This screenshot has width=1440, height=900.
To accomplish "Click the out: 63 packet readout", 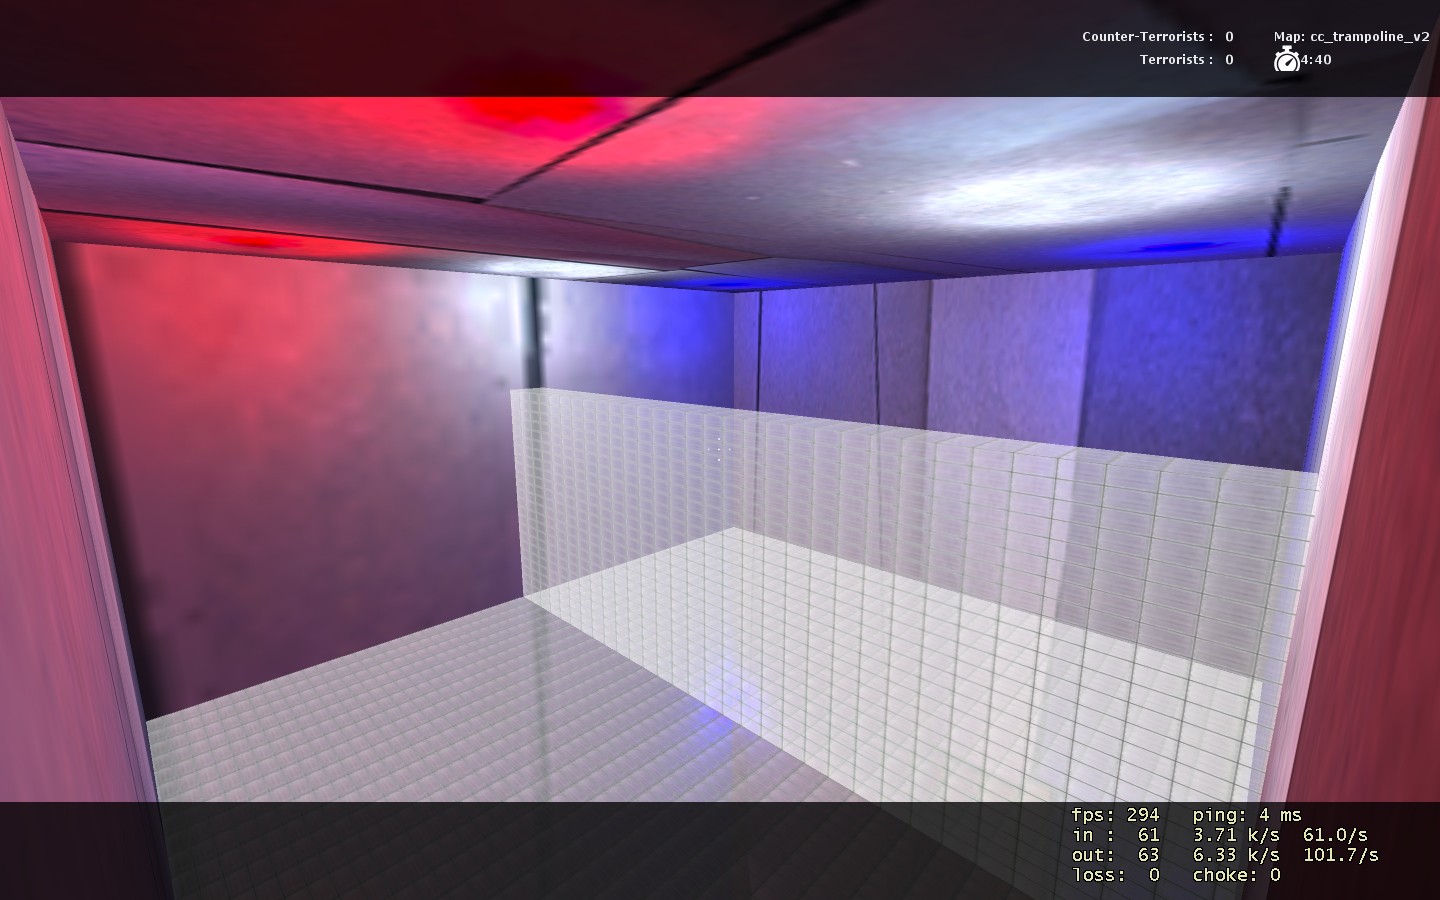I will pos(1115,855).
